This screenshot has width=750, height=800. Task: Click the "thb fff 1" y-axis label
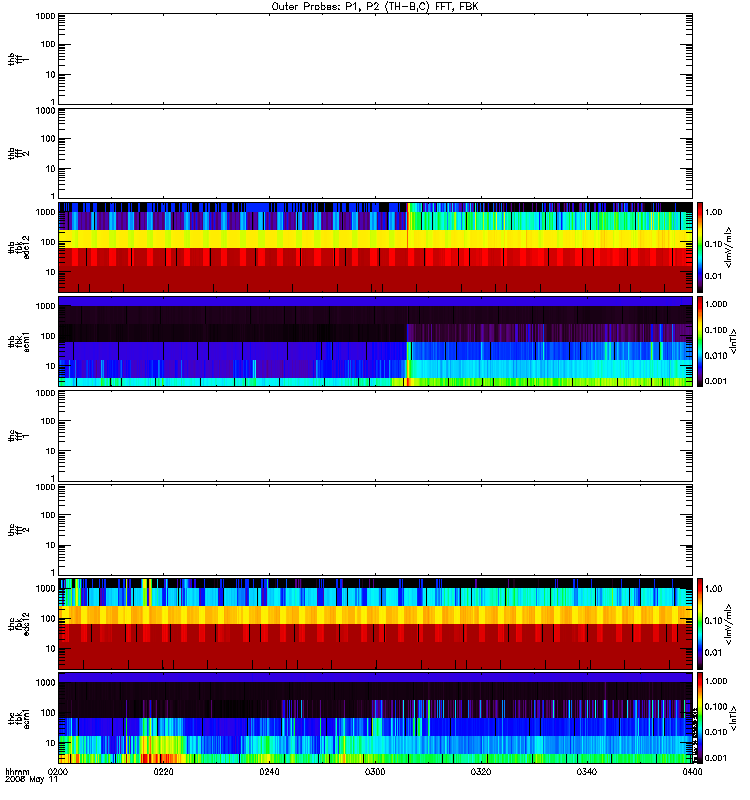(x=19, y=59)
